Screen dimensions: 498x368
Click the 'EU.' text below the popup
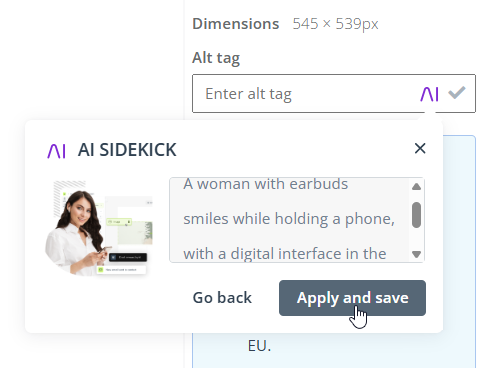click(259, 346)
